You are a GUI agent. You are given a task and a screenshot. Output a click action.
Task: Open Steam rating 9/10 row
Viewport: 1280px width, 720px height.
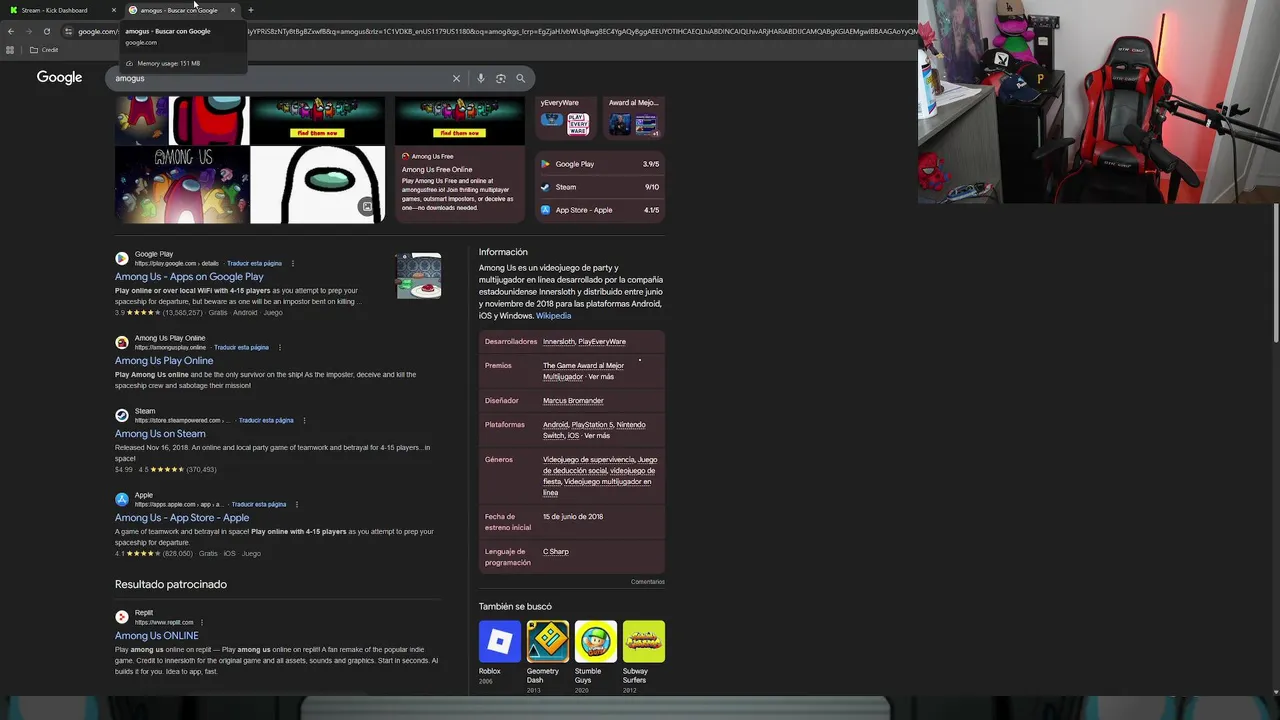point(600,187)
